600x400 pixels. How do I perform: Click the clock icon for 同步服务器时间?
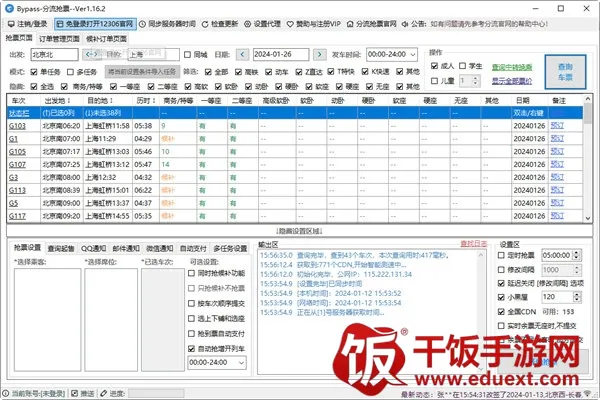click(x=142, y=24)
